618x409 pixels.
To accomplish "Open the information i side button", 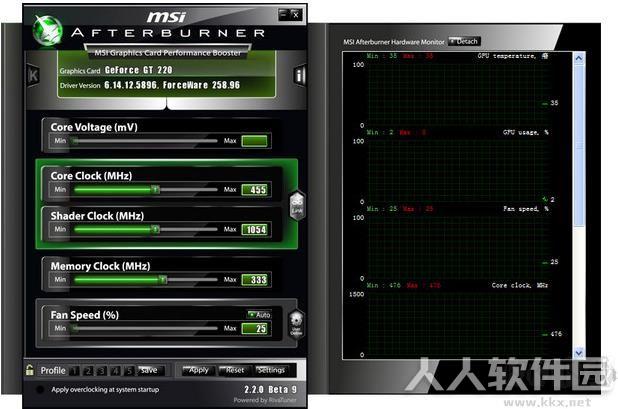I will (300, 75).
